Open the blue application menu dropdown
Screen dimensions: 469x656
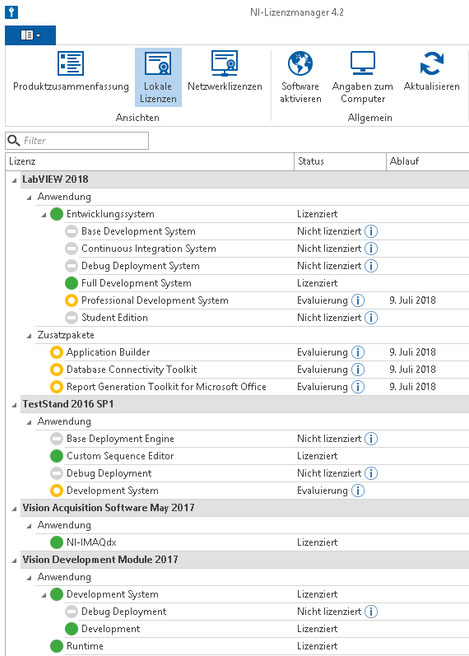(x=30, y=35)
